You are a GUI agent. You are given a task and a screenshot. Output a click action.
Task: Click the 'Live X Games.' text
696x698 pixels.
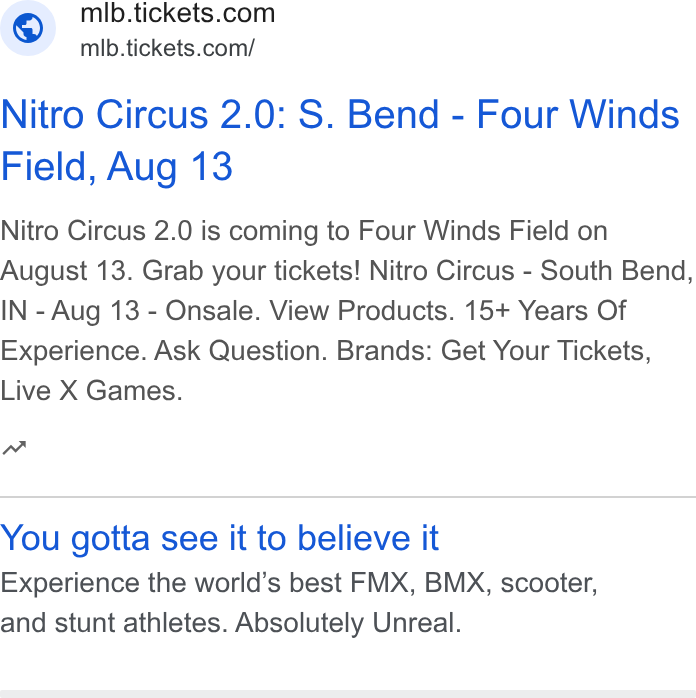[92, 391]
